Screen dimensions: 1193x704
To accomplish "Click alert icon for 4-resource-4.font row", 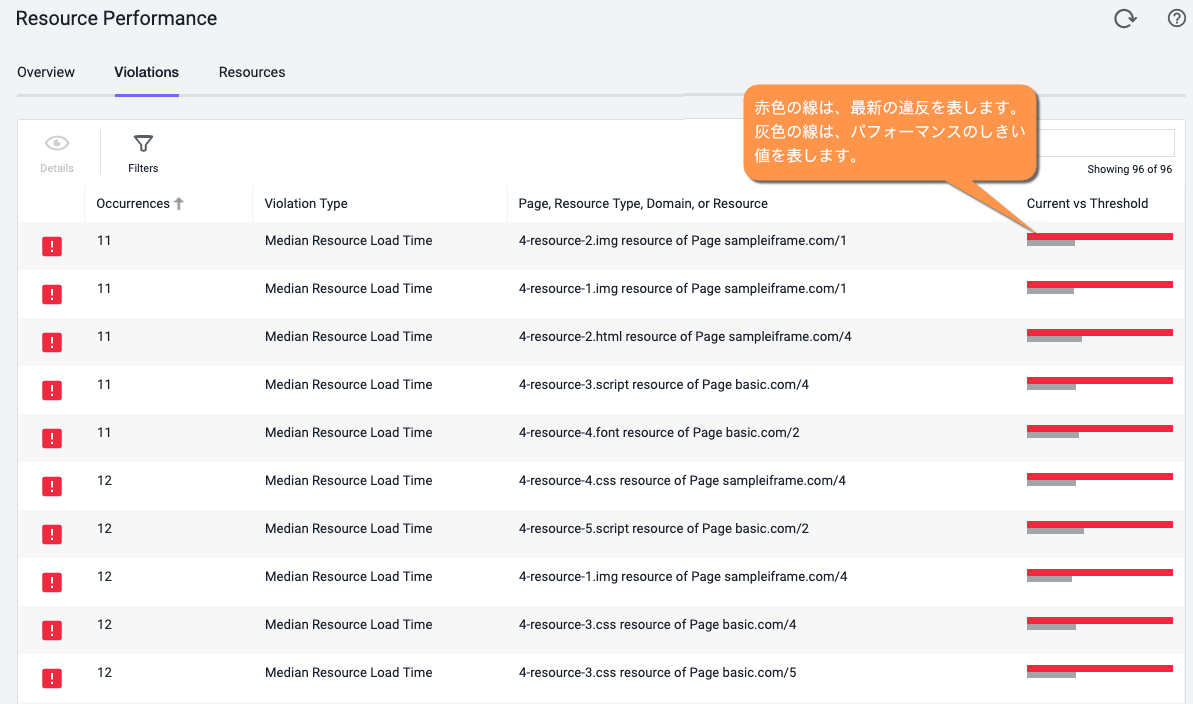I will pos(52,438).
